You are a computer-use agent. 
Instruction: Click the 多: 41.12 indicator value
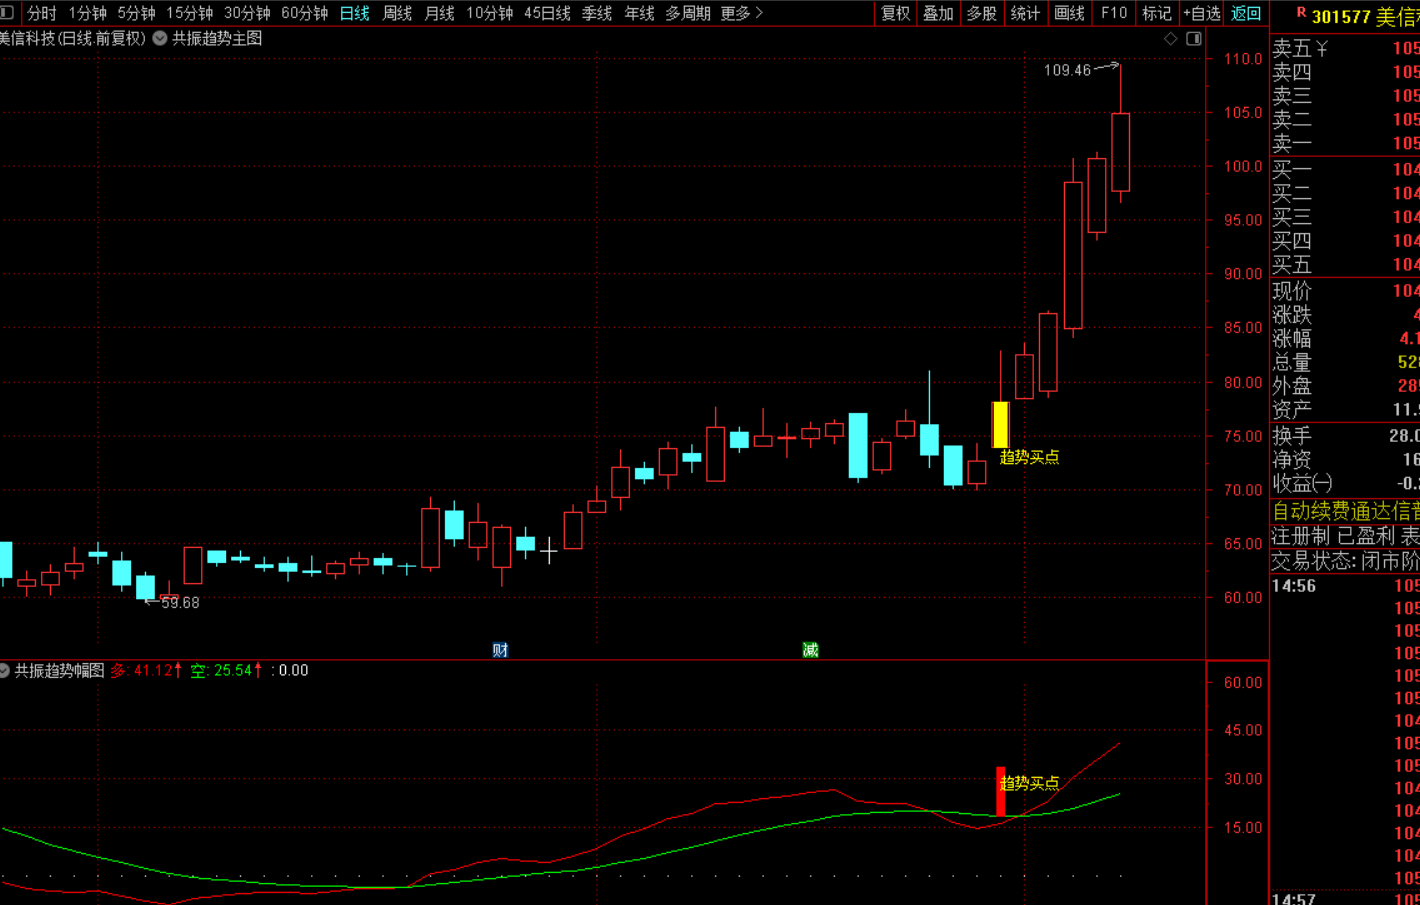(x=146, y=670)
